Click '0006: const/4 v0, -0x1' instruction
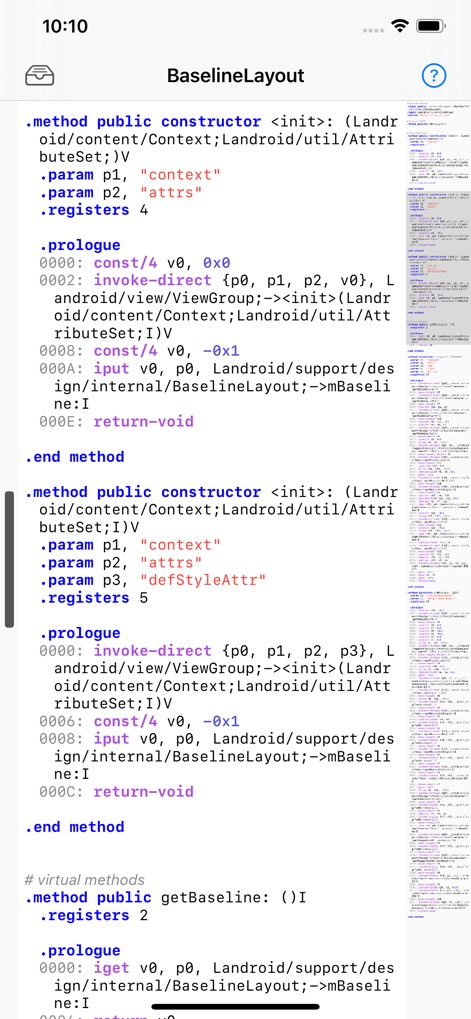The image size is (471, 1019). coord(139,721)
